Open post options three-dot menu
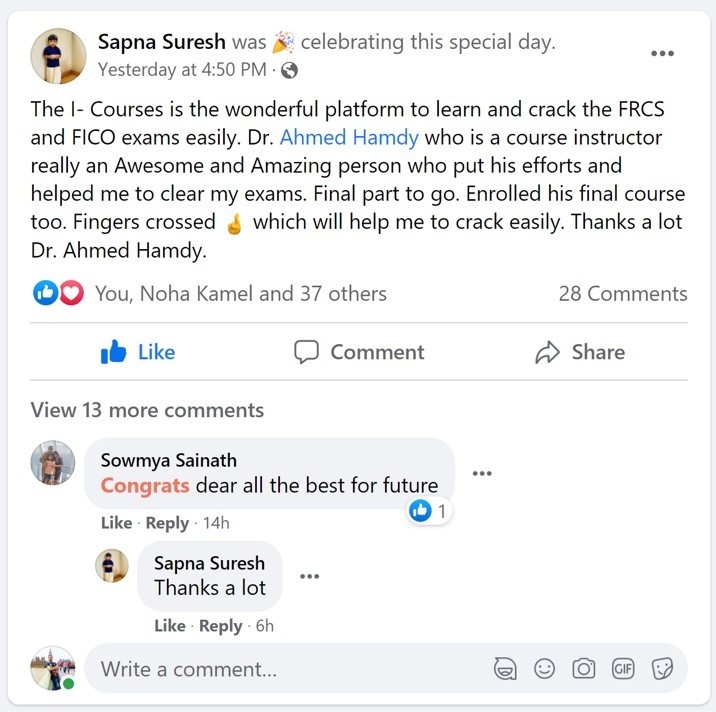This screenshot has height=712, width=716. click(x=662, y=53)
